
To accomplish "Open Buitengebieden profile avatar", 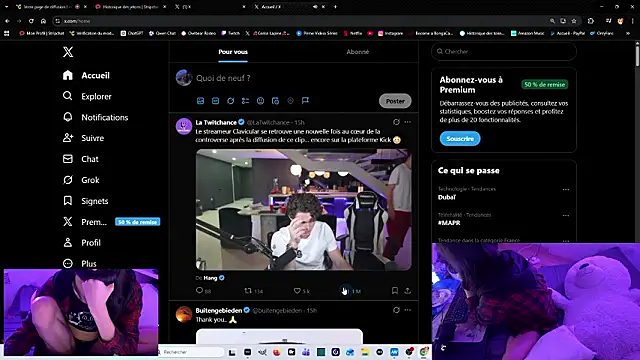I will point(184,314).
